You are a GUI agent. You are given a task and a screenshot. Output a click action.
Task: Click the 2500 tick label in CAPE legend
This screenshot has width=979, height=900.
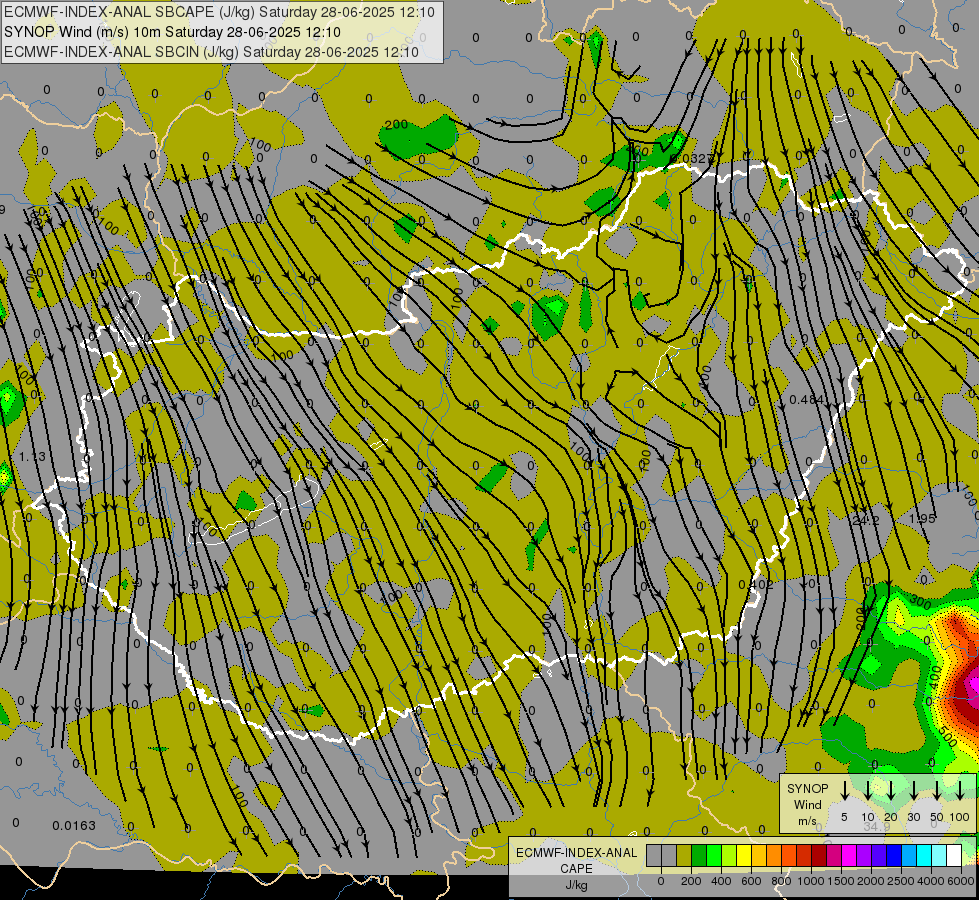[x=901, y=881]
